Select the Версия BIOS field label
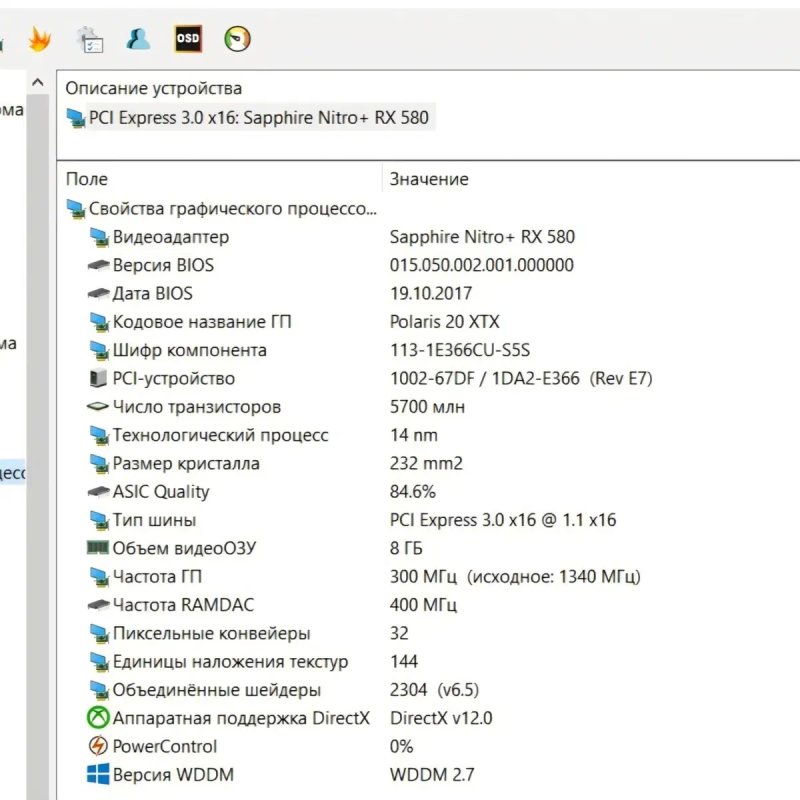 (x=163, y=265)
